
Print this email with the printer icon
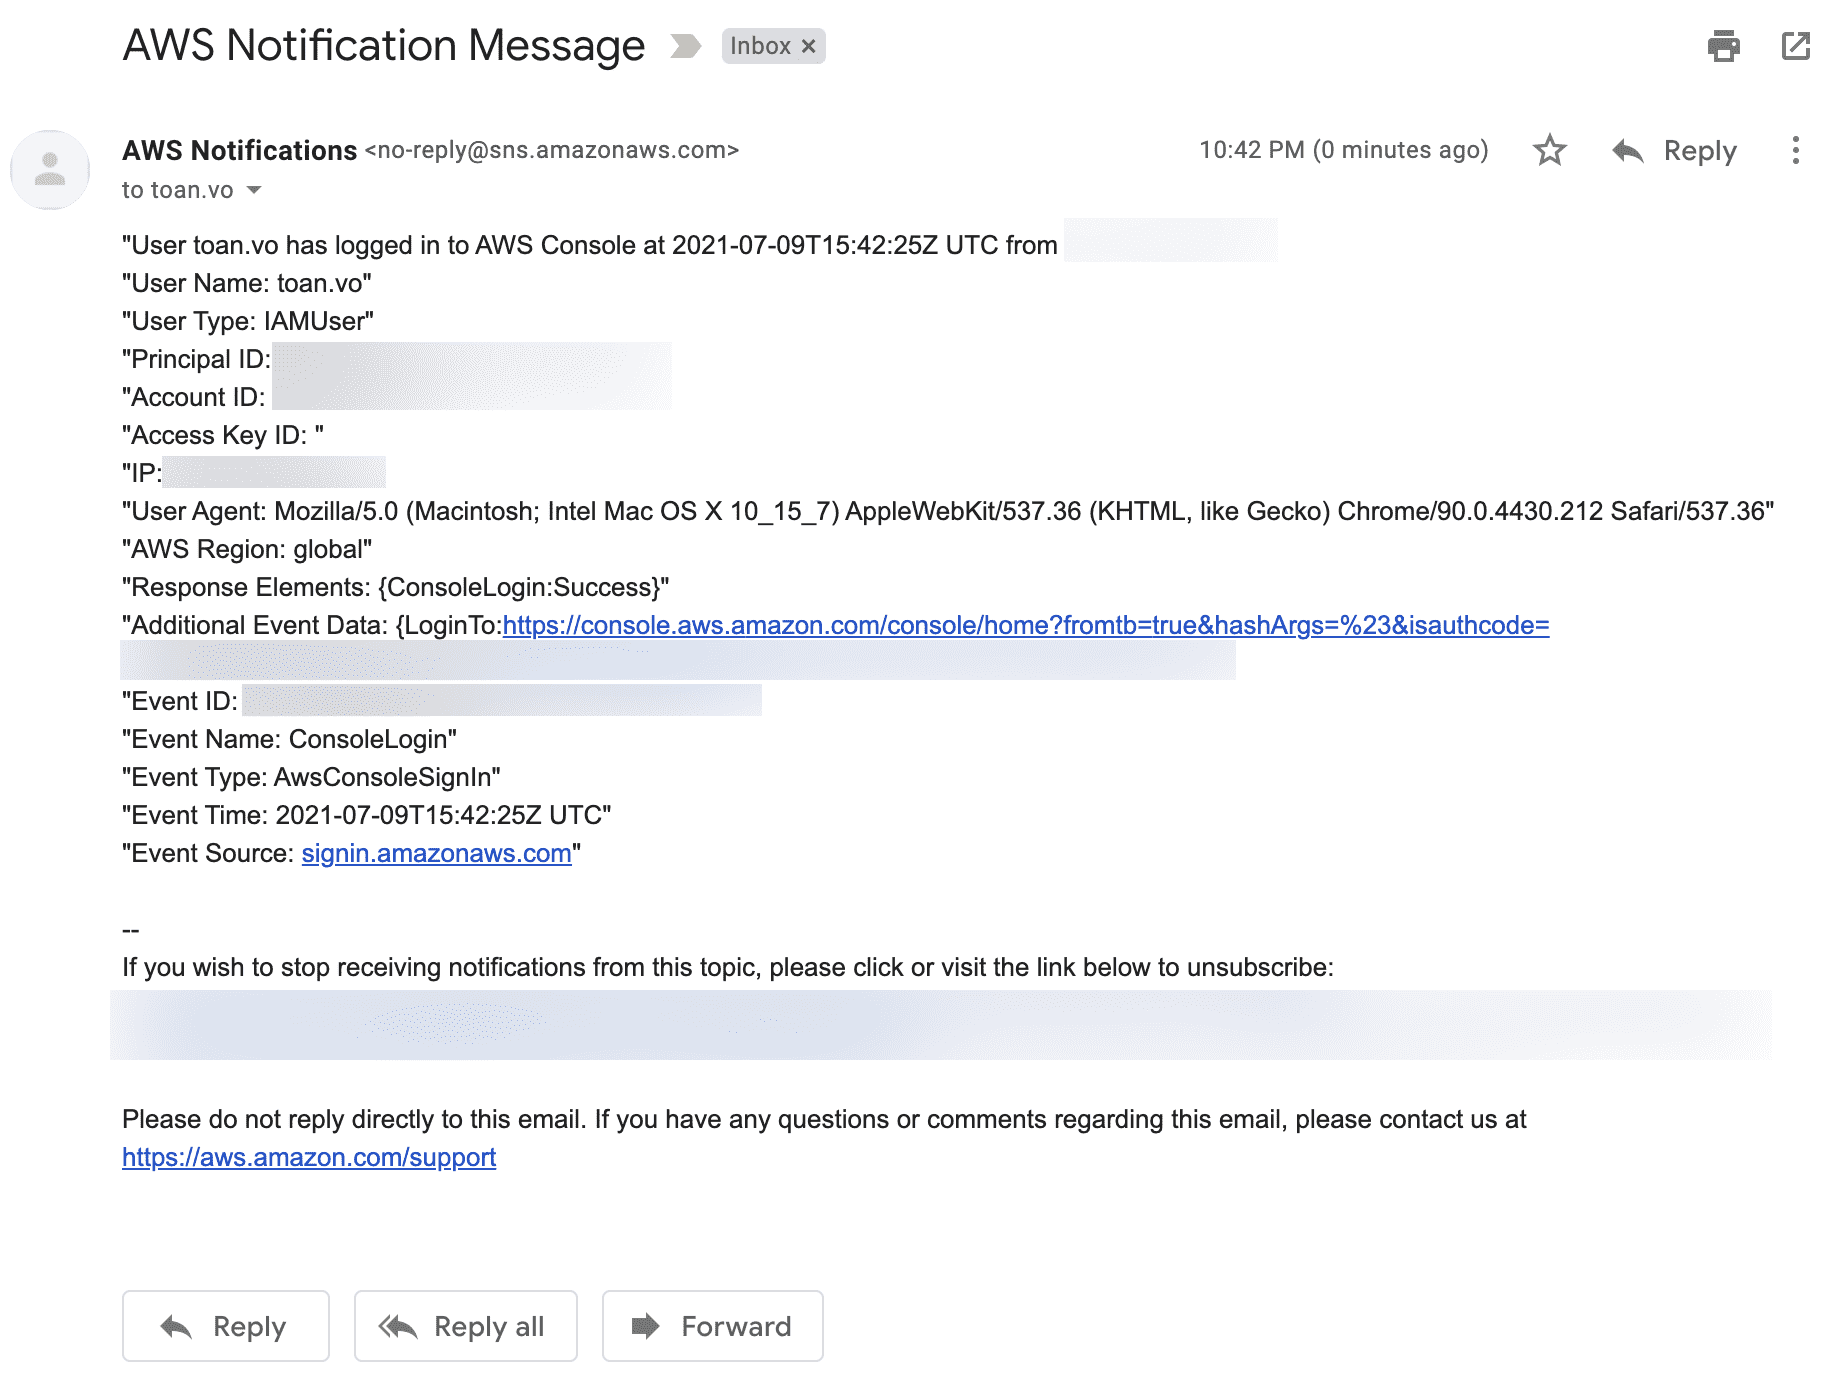1723,46
